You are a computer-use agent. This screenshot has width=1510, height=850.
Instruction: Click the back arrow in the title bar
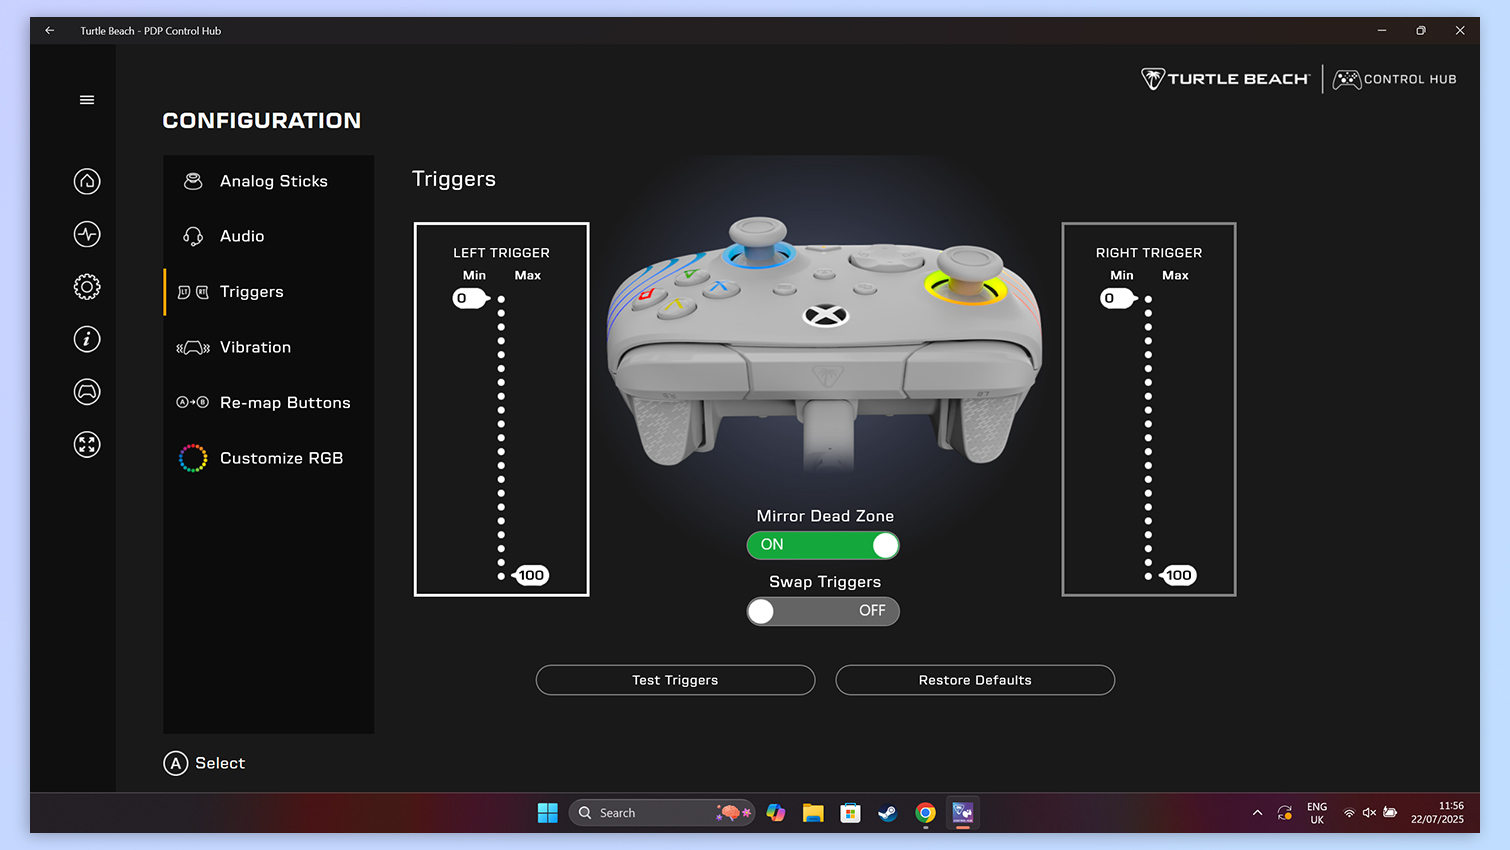50,31
